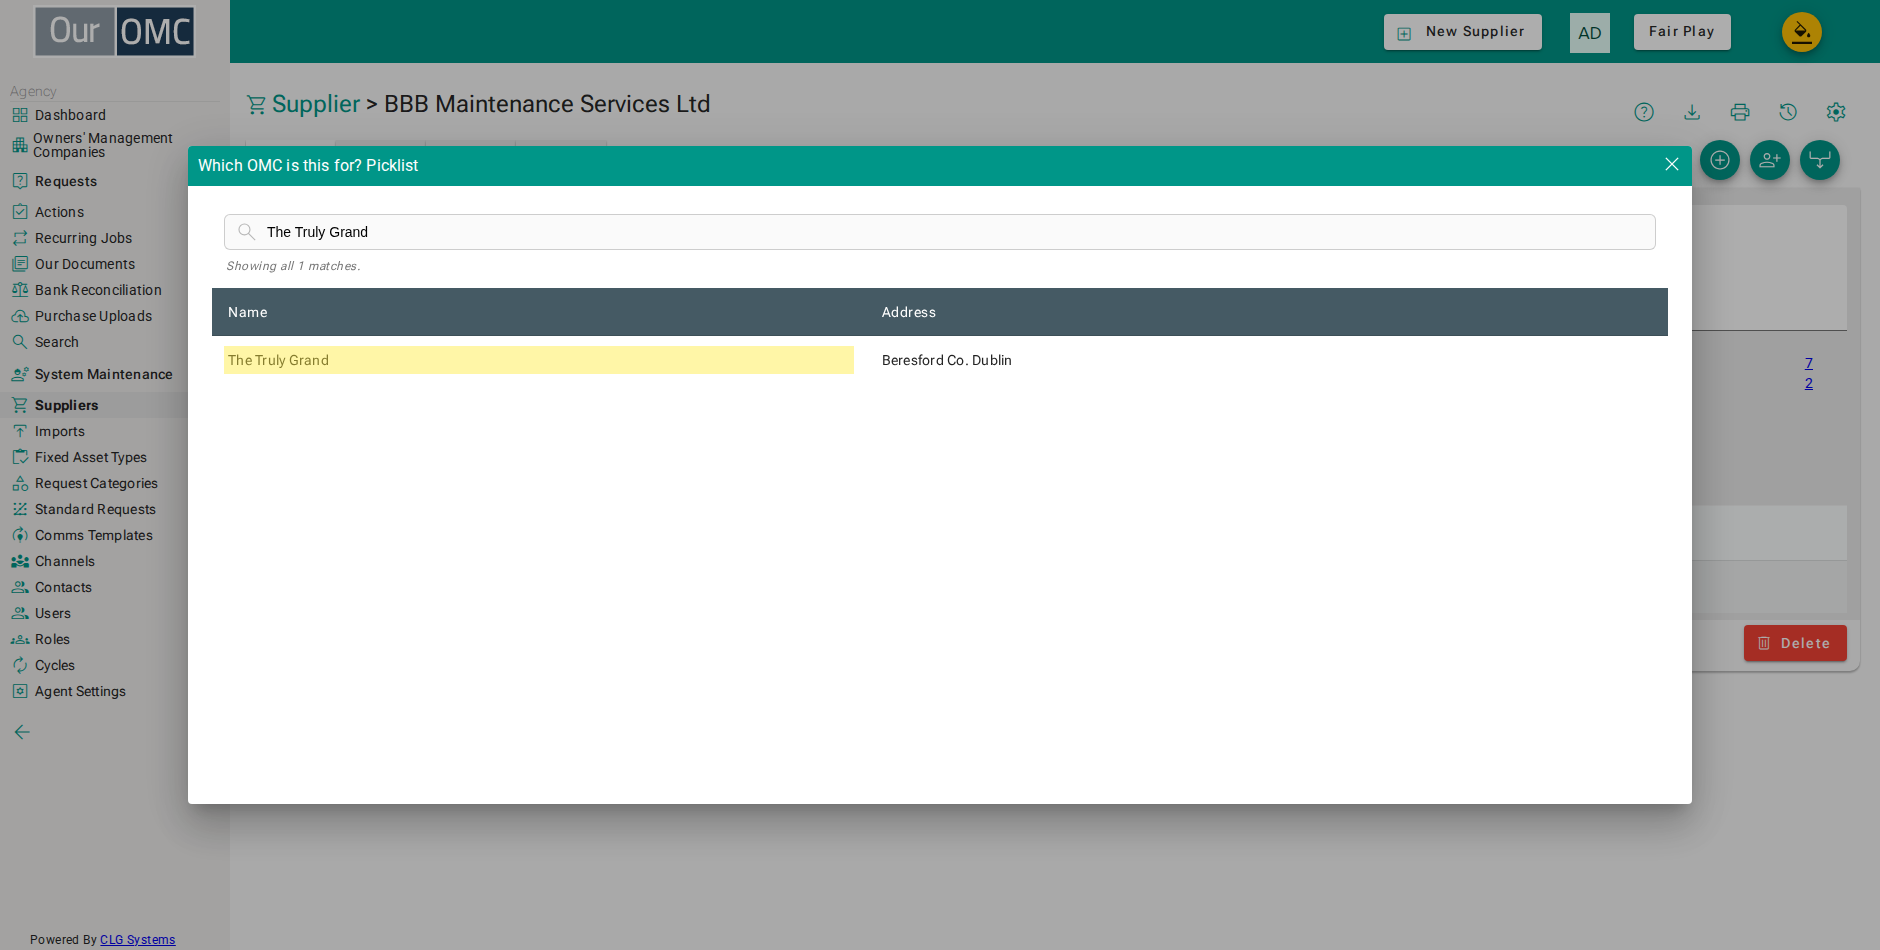Open Fixed Asset Types
Viewport: 1880px width, 950px height.
pyautogui.click(x=90, y=457)
